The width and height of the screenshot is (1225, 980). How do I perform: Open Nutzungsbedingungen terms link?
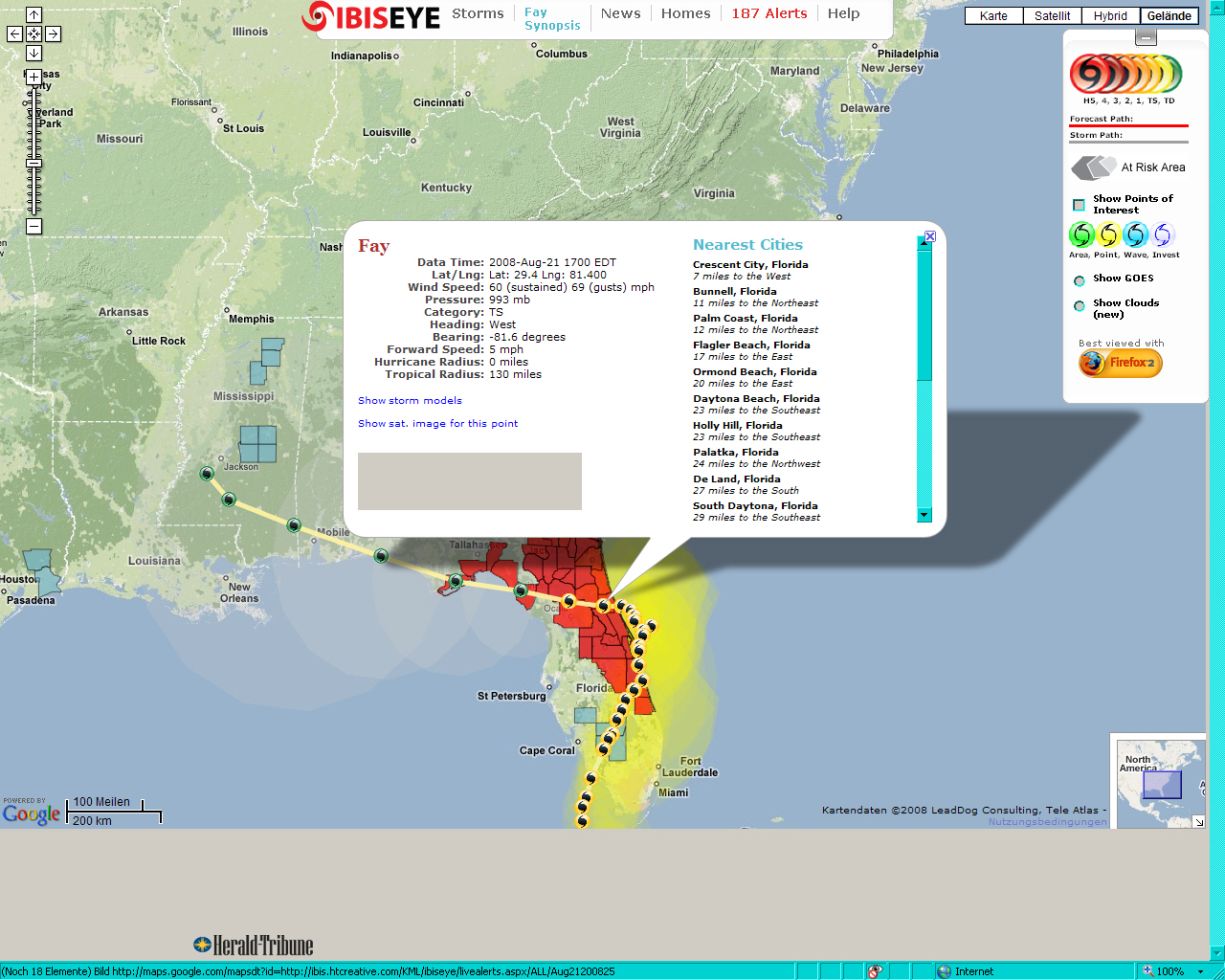(x=1047, y=822)
